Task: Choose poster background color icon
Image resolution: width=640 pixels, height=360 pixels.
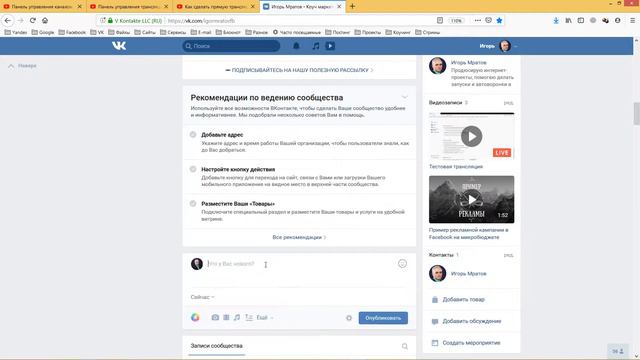Action: [x=195, y=317]
